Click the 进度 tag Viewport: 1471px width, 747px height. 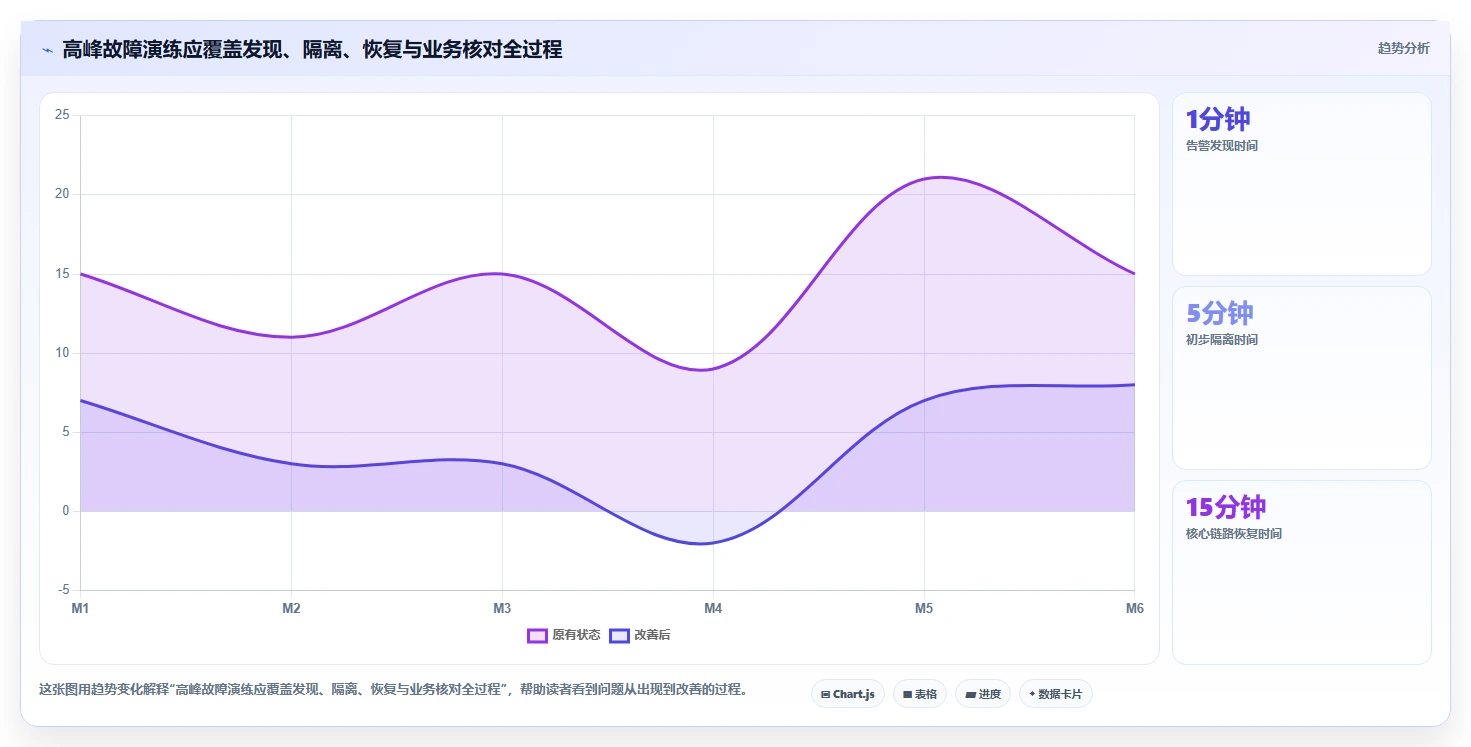click(x=983, y=694)
